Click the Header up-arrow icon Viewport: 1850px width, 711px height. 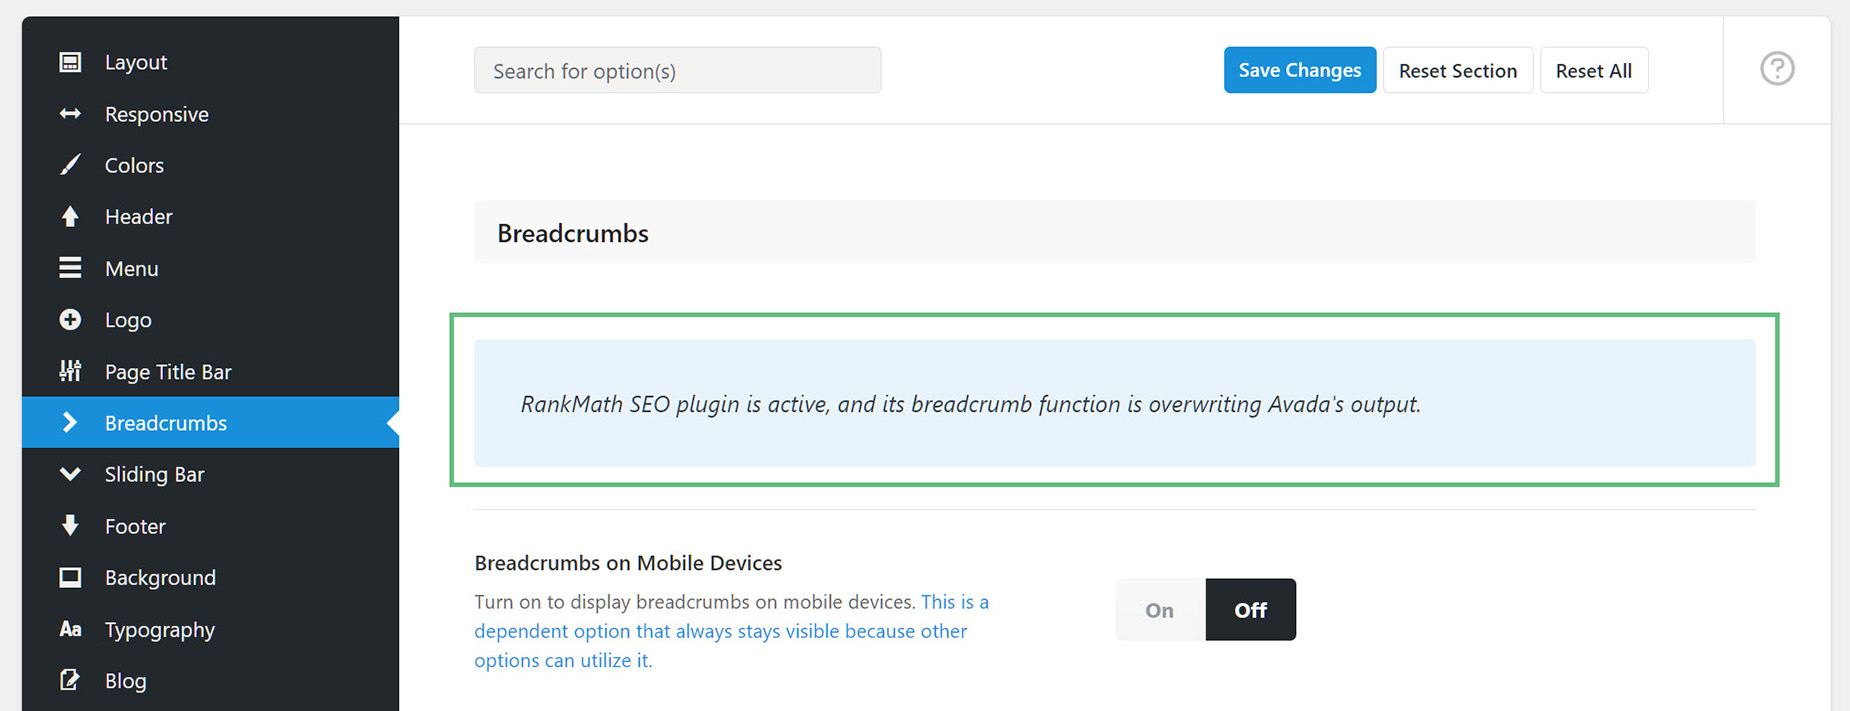(x=70, y=216)
